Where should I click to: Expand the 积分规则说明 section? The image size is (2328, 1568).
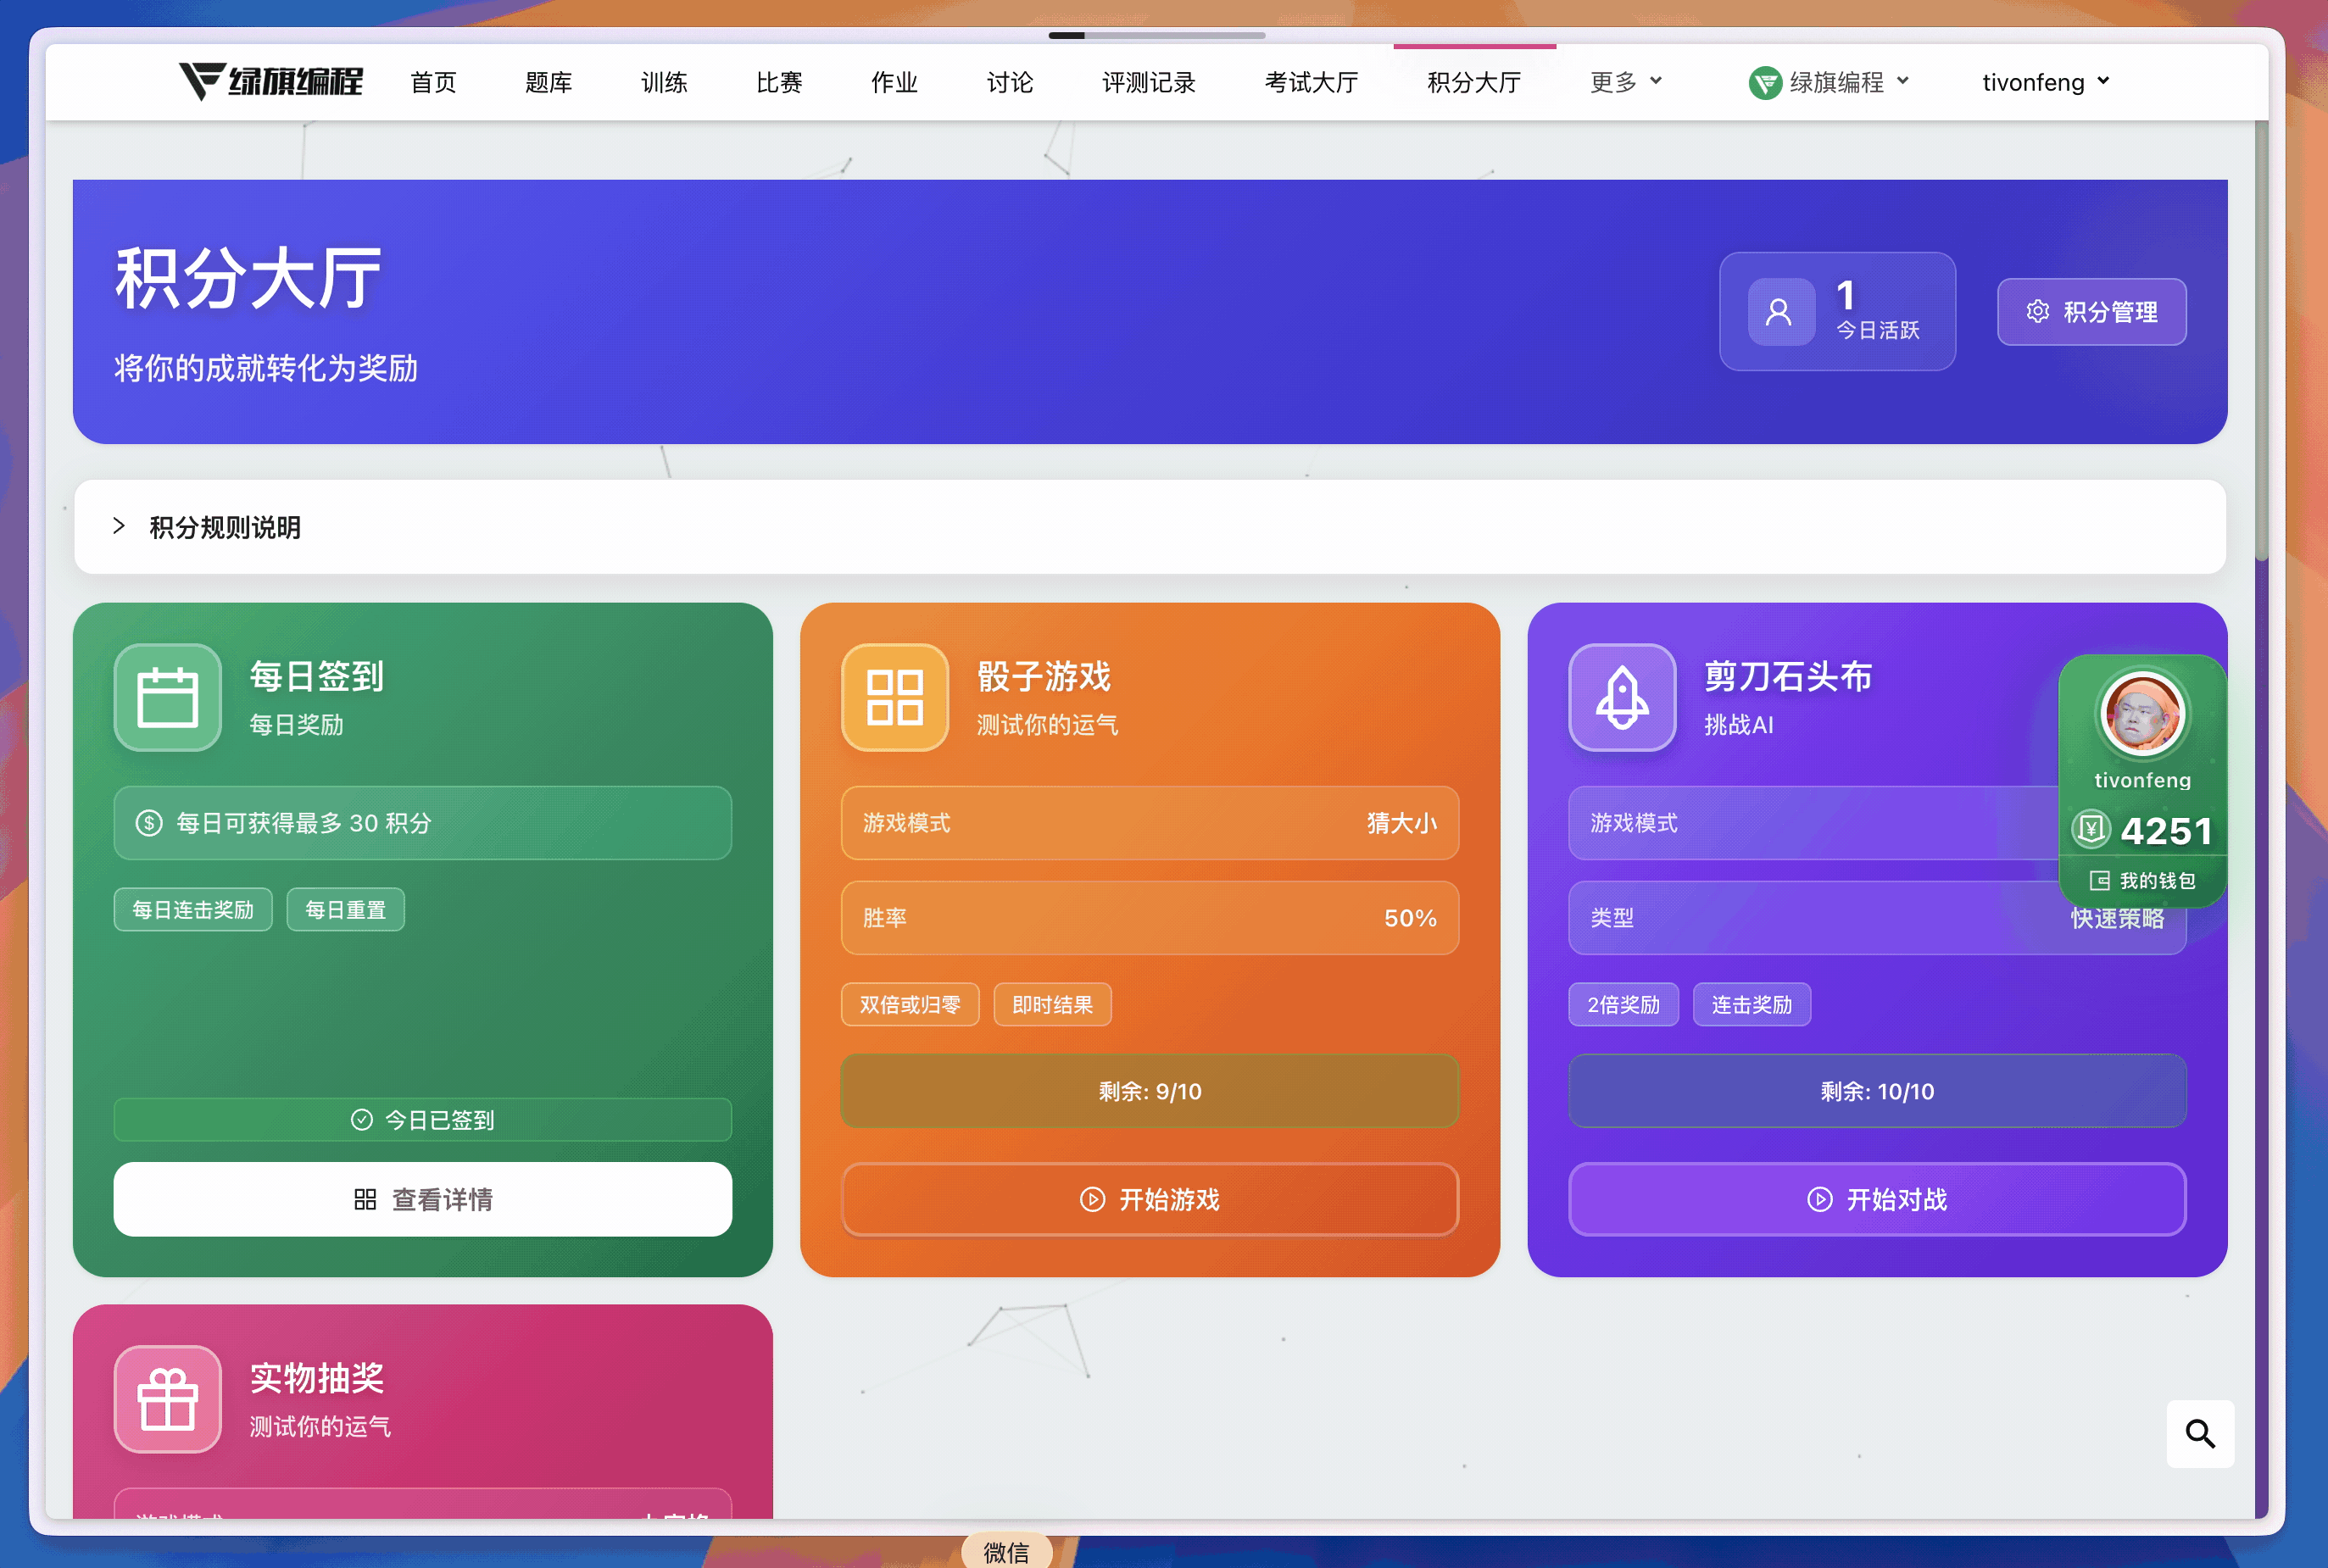click(224, 527)
